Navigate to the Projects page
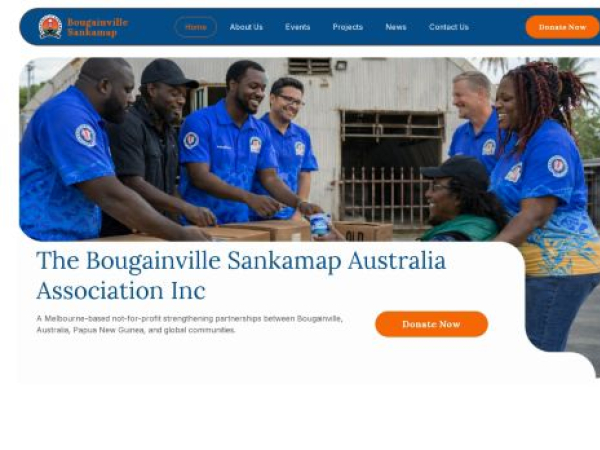Image resolution: width=600 pixels, height=450 pixels. pos(347,27)
